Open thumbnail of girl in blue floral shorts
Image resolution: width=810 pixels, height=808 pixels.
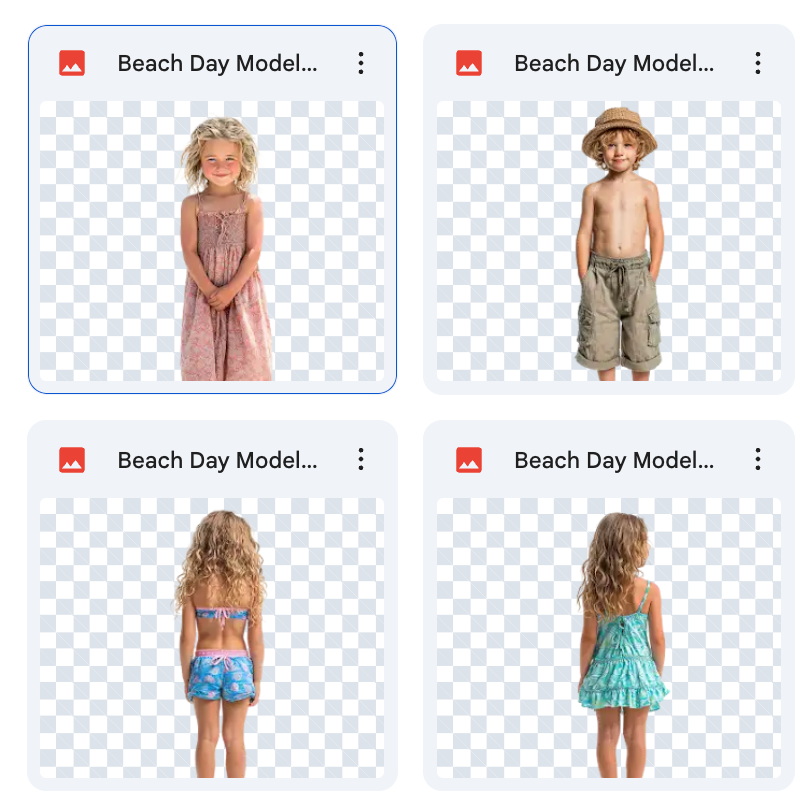[x=212, y=638]
